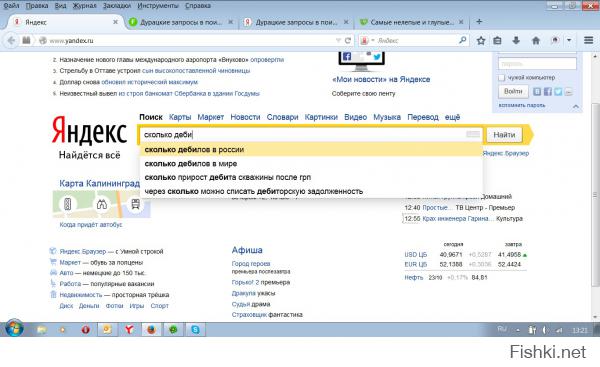Click the Firefox Back arrow button
This screenshot has height=367, width=600.
point(11,41)
